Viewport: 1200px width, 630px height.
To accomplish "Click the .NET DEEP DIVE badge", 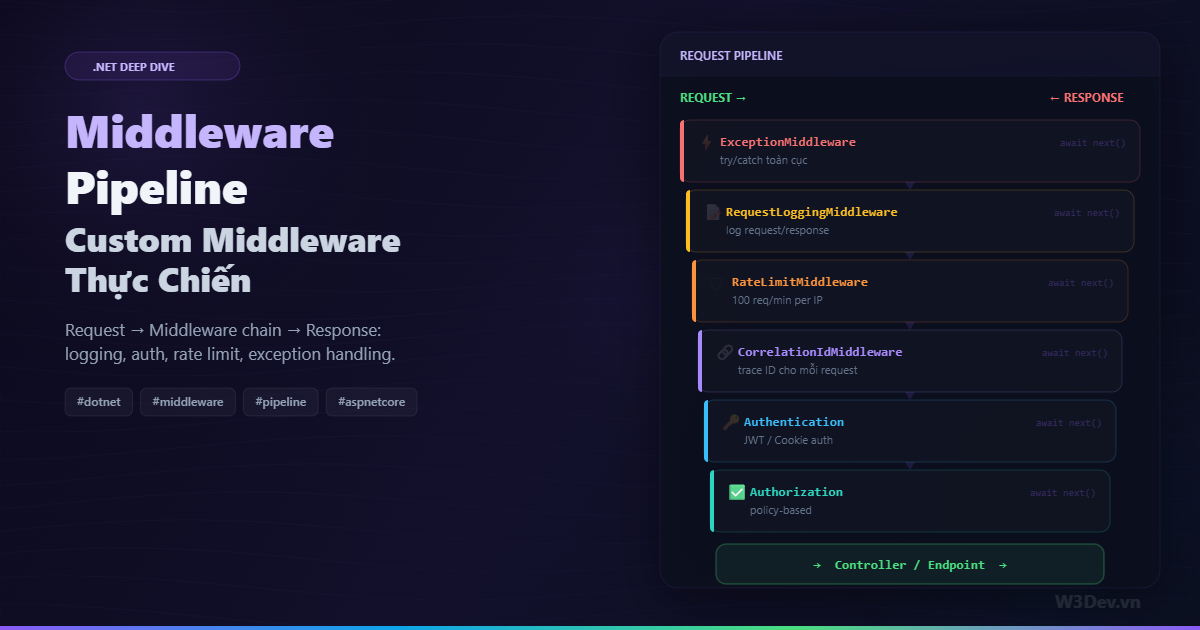I will pos(152,66).
